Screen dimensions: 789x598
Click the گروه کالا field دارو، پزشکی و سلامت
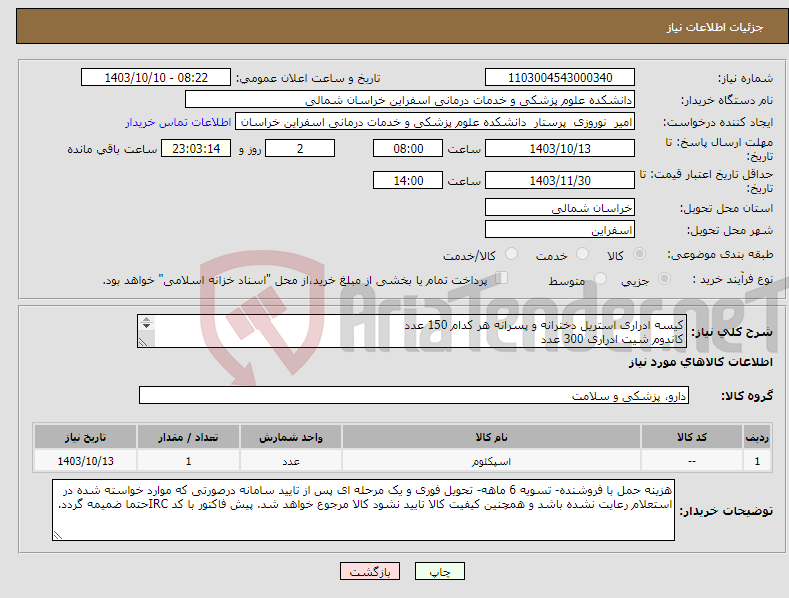click(414, 396)
